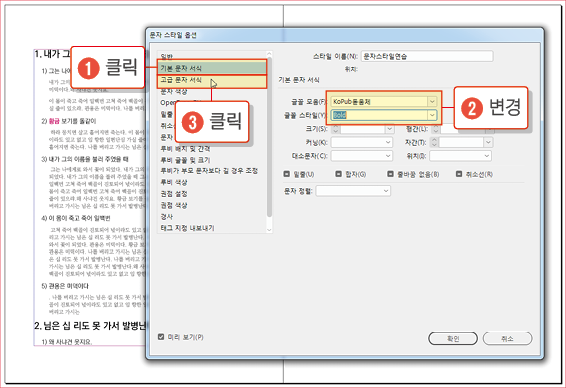Click the 확인 button
Image resolution: width=566 pixels, height=388 pixels.
453,339
